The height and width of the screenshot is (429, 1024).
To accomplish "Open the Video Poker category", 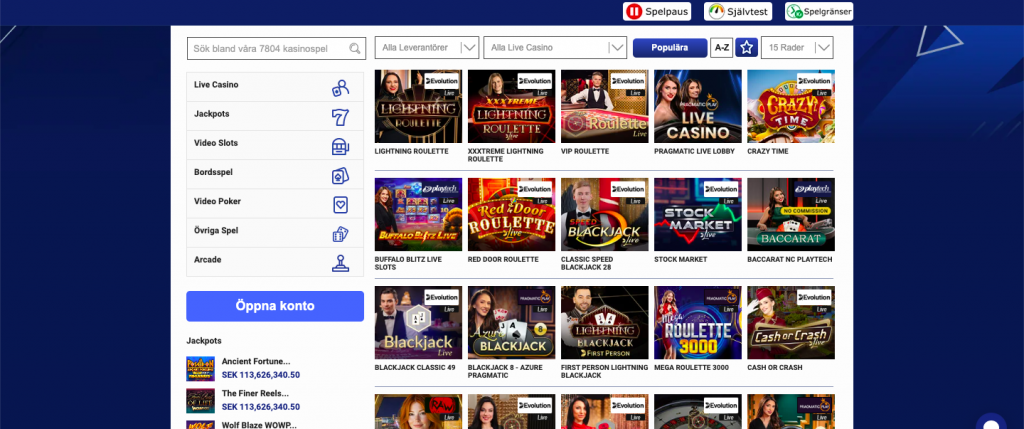I will (x=275, y=204).
